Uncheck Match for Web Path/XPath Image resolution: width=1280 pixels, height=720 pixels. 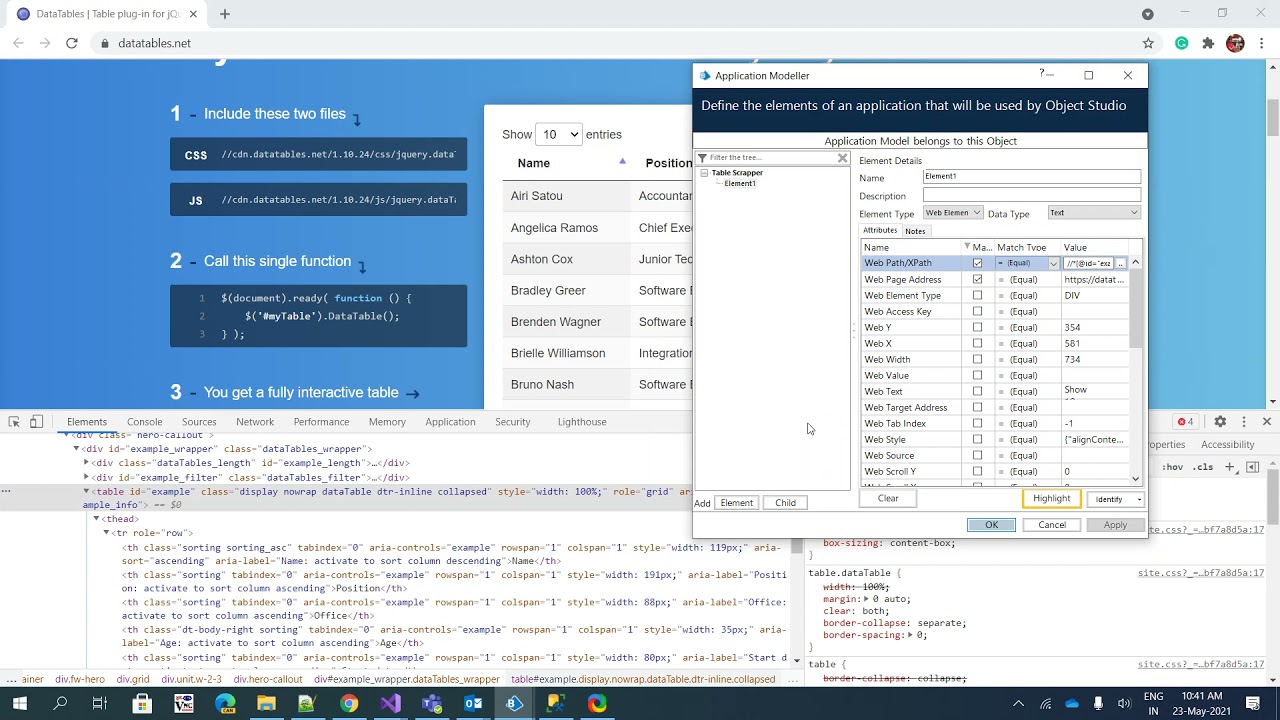point(977,263)
